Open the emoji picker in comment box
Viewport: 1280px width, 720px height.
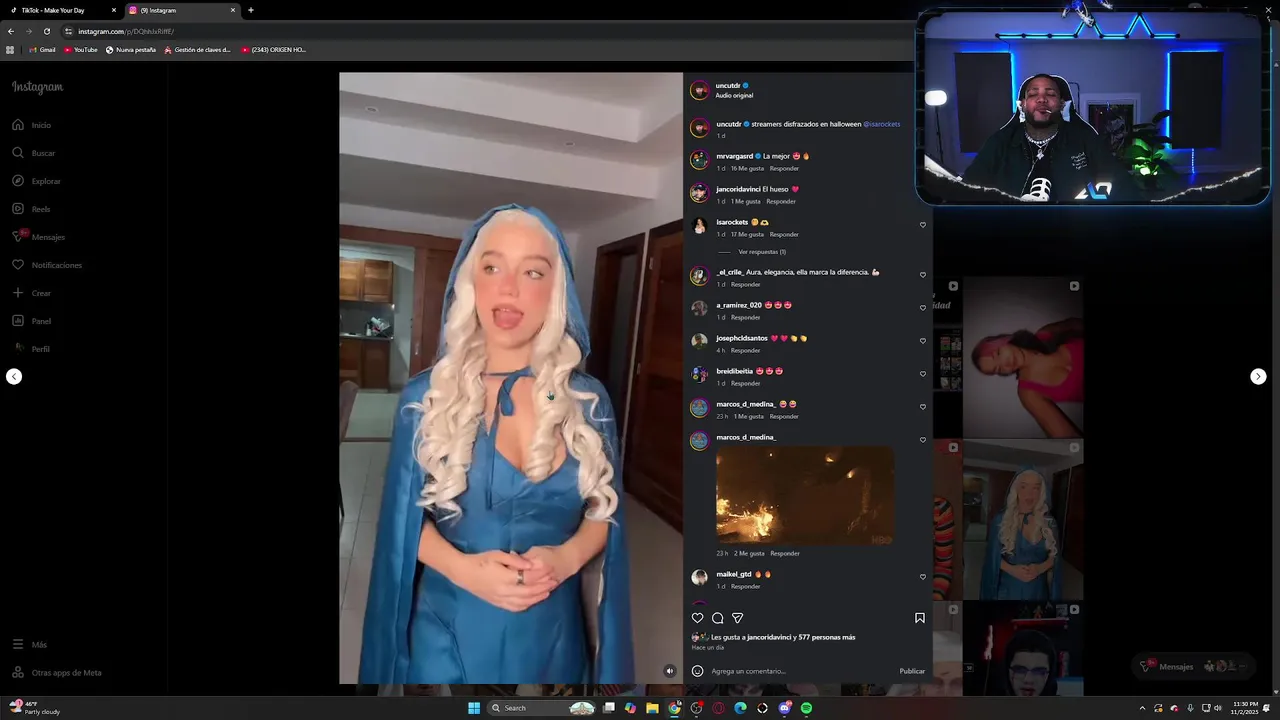(697, 671)
